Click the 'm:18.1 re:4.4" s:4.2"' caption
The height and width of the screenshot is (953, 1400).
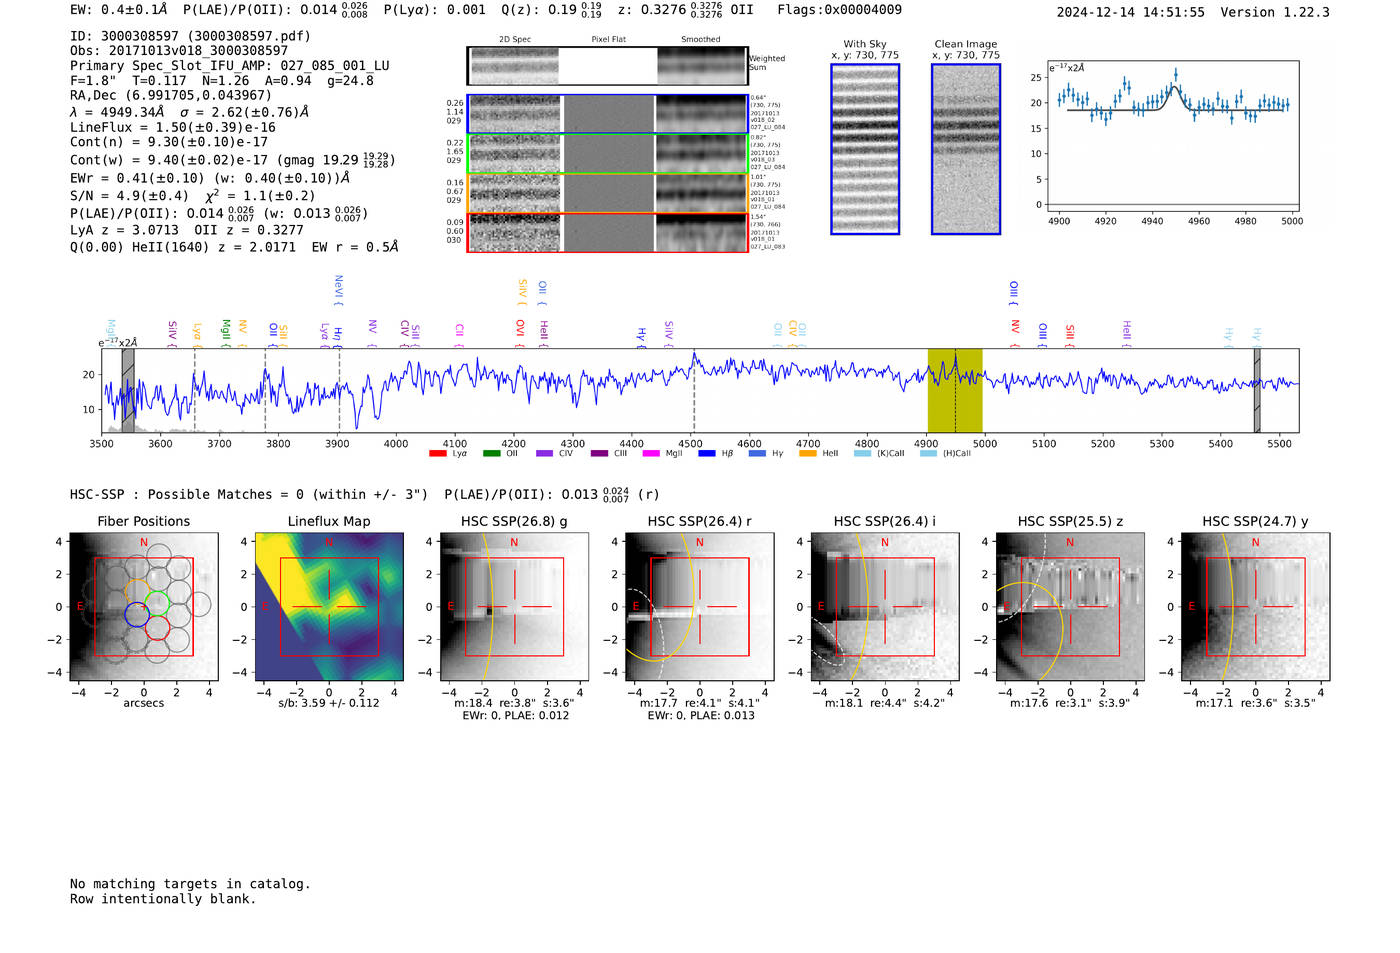pyautogui.click(x=885, y=703)
